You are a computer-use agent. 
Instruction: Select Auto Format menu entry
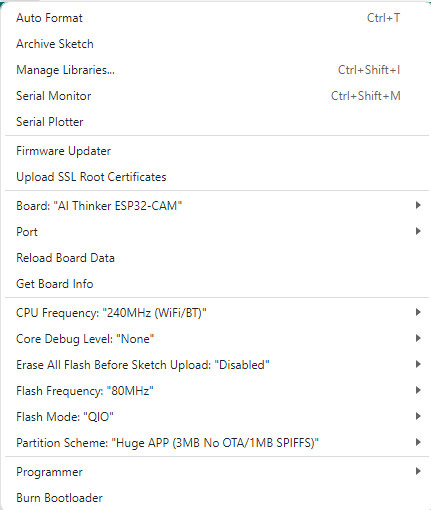pos(217,18)
